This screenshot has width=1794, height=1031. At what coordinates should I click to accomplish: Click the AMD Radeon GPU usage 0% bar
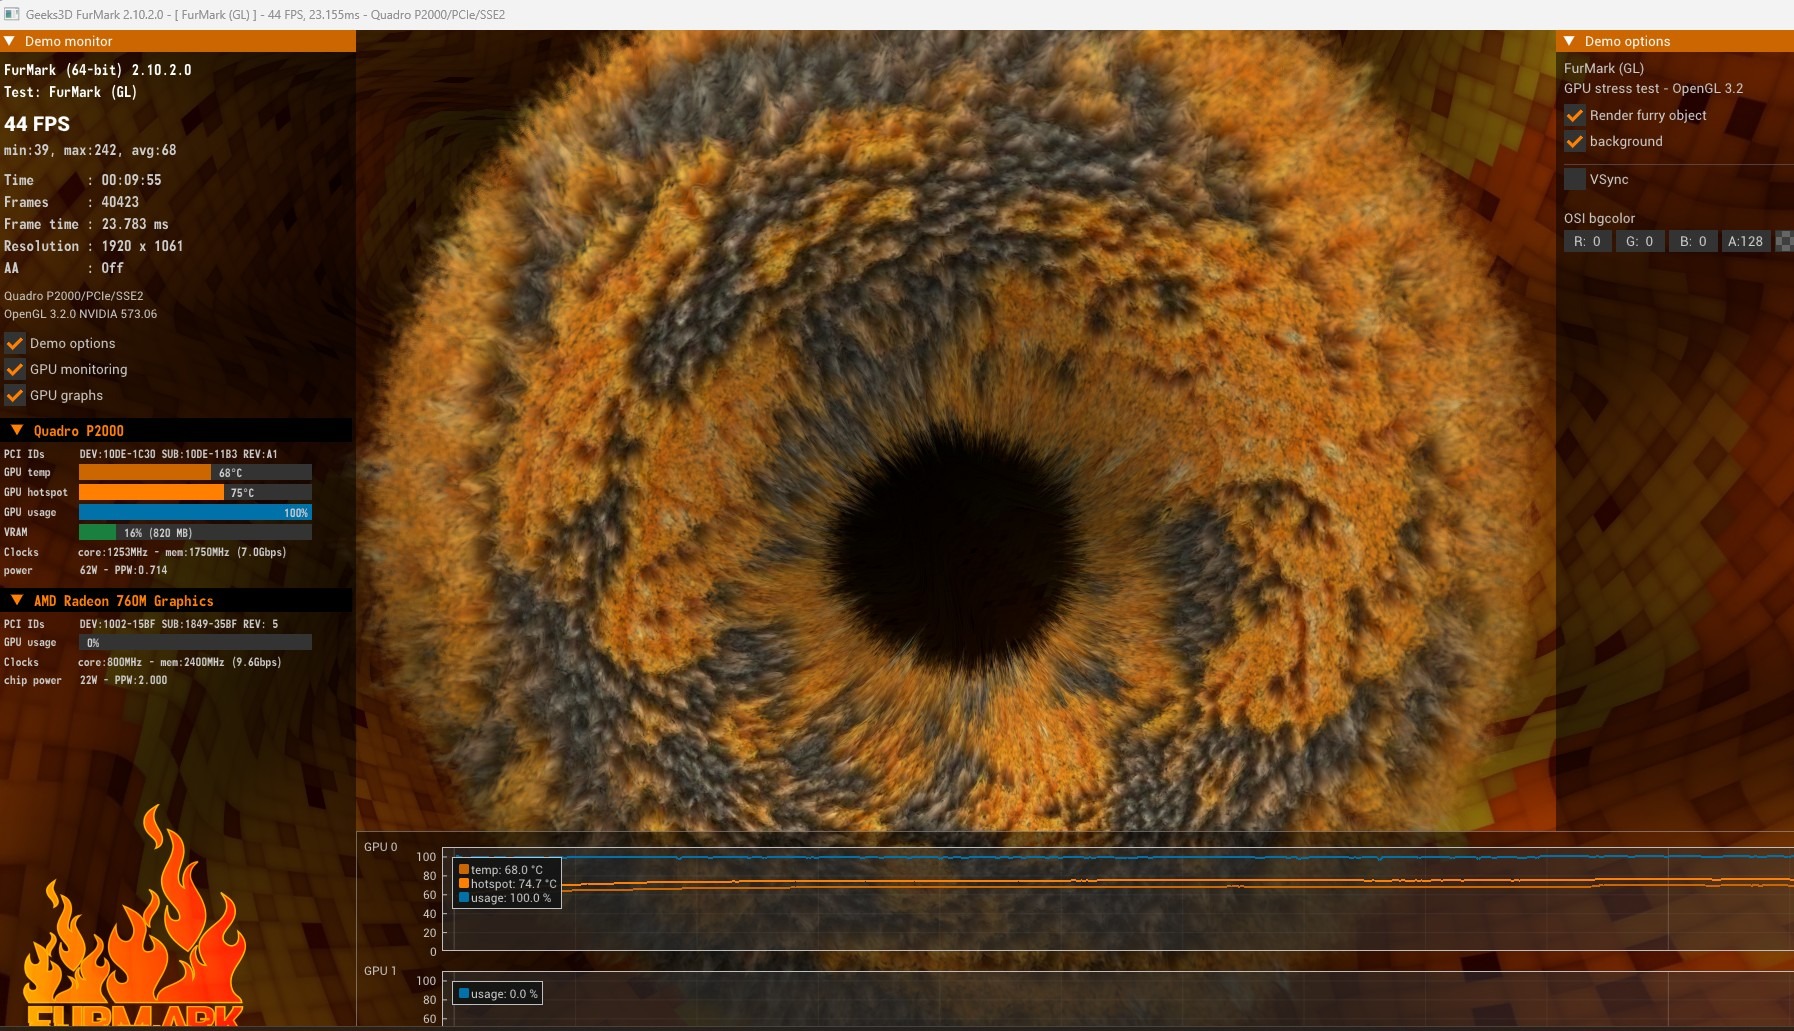pyautogui.click(x=195, y=642)
